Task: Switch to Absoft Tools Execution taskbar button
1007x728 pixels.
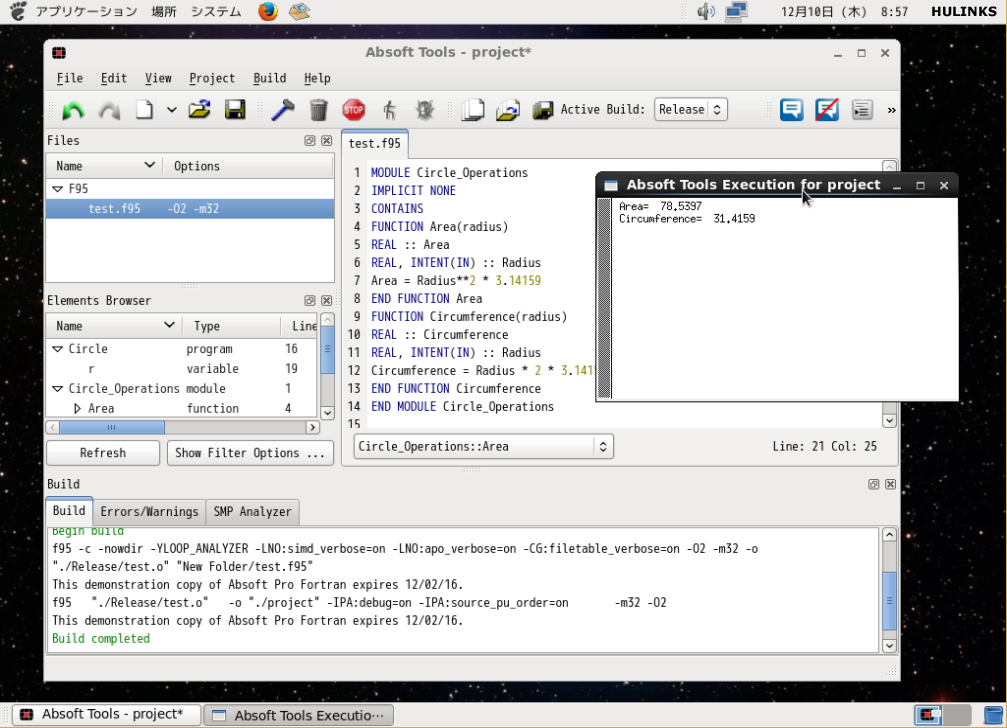Action: (299, 715)
